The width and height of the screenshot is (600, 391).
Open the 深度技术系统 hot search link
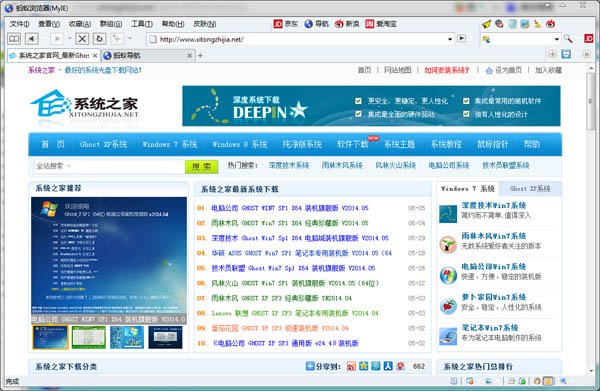289,166
